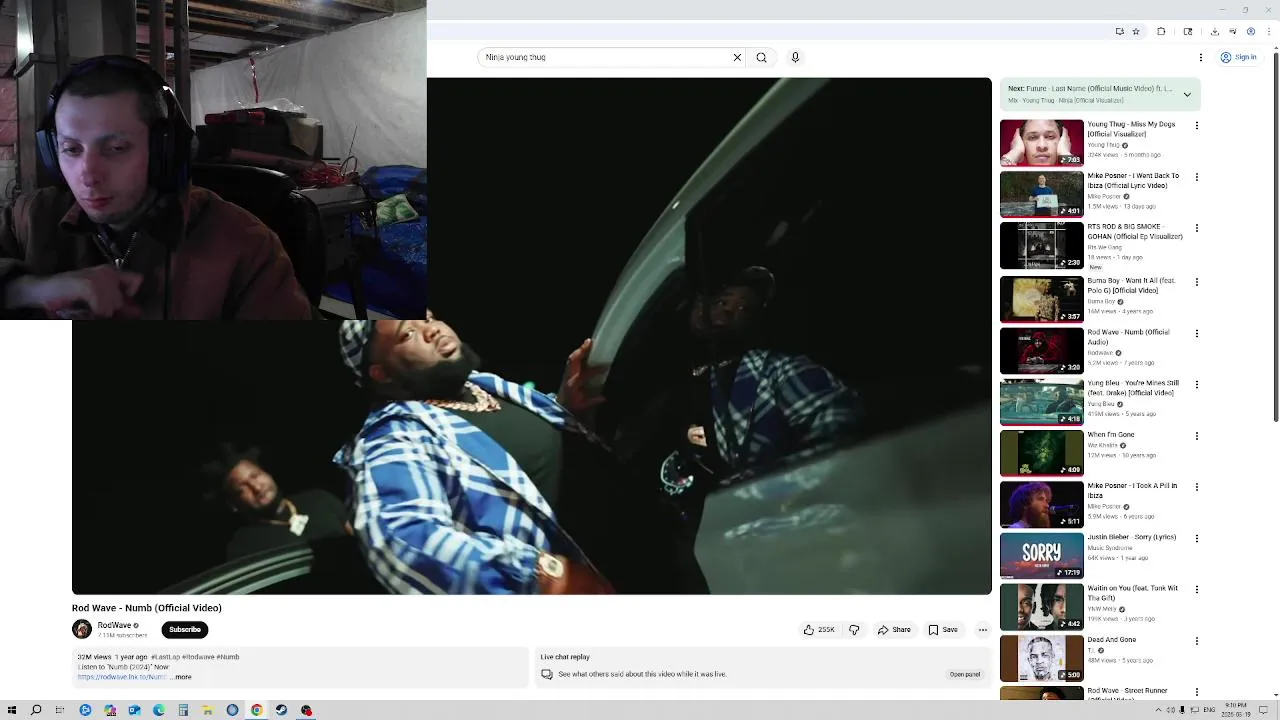Open options menu for Numb Official Audio

coord(1197,333)
